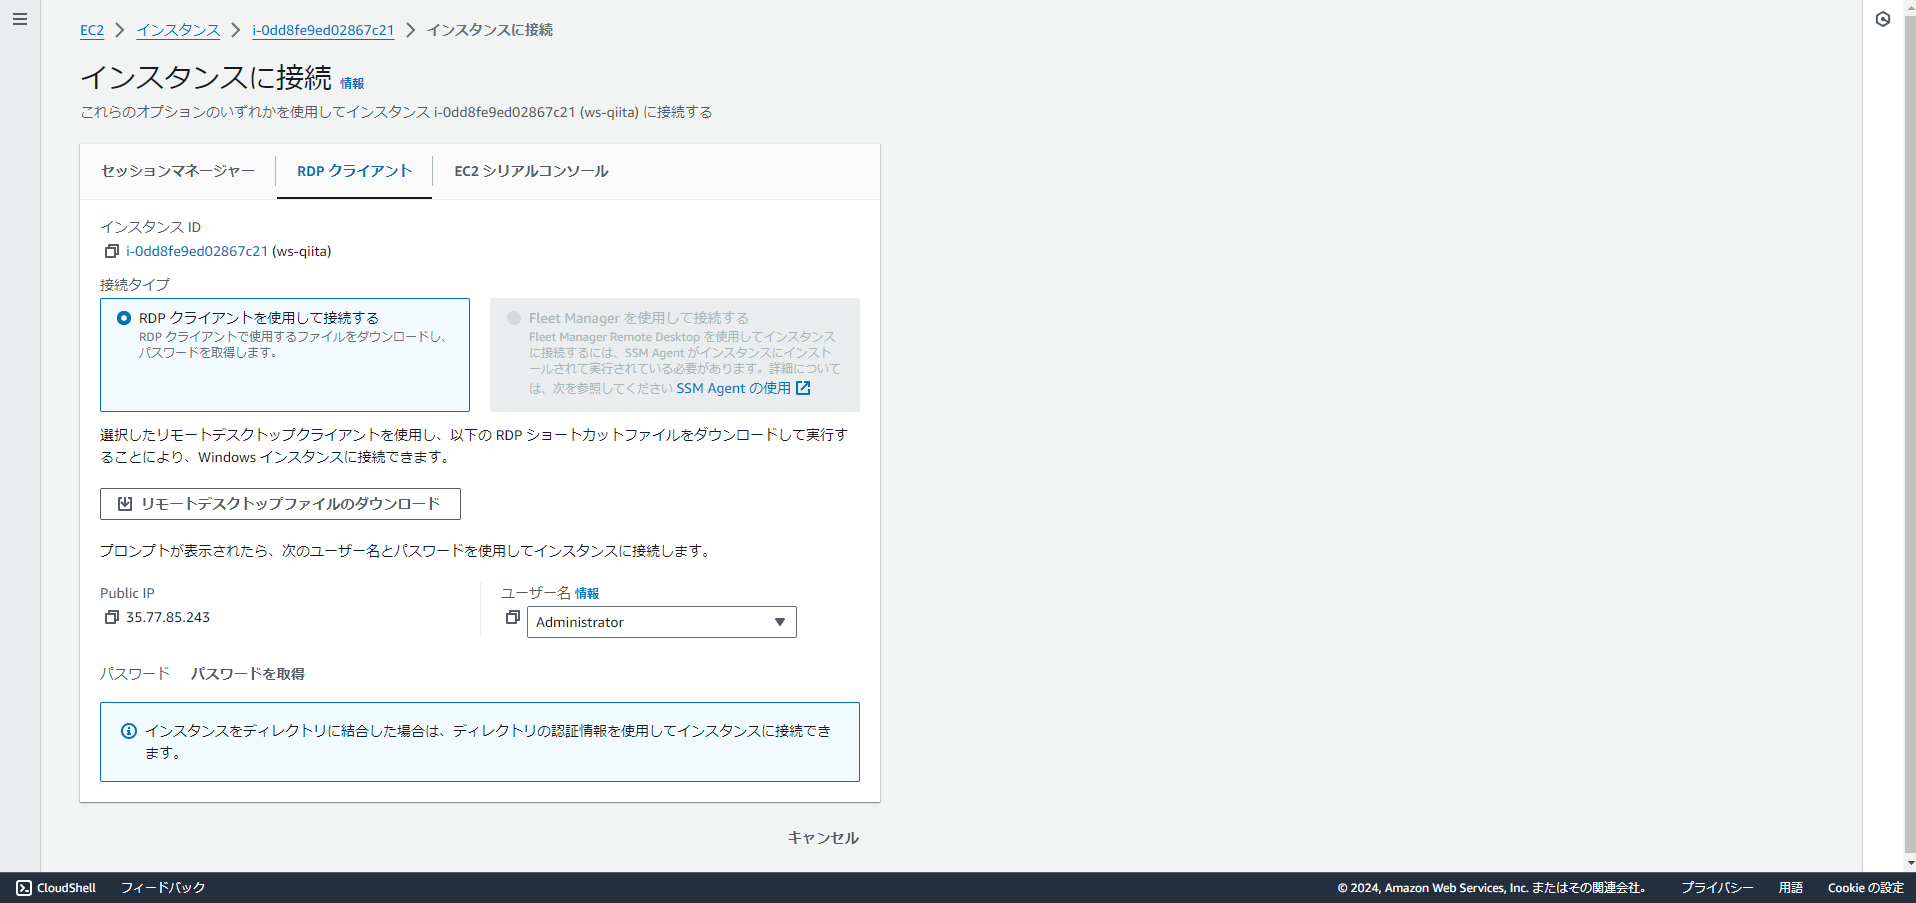Open the Administrator username dropdown

tap(662, 622)
